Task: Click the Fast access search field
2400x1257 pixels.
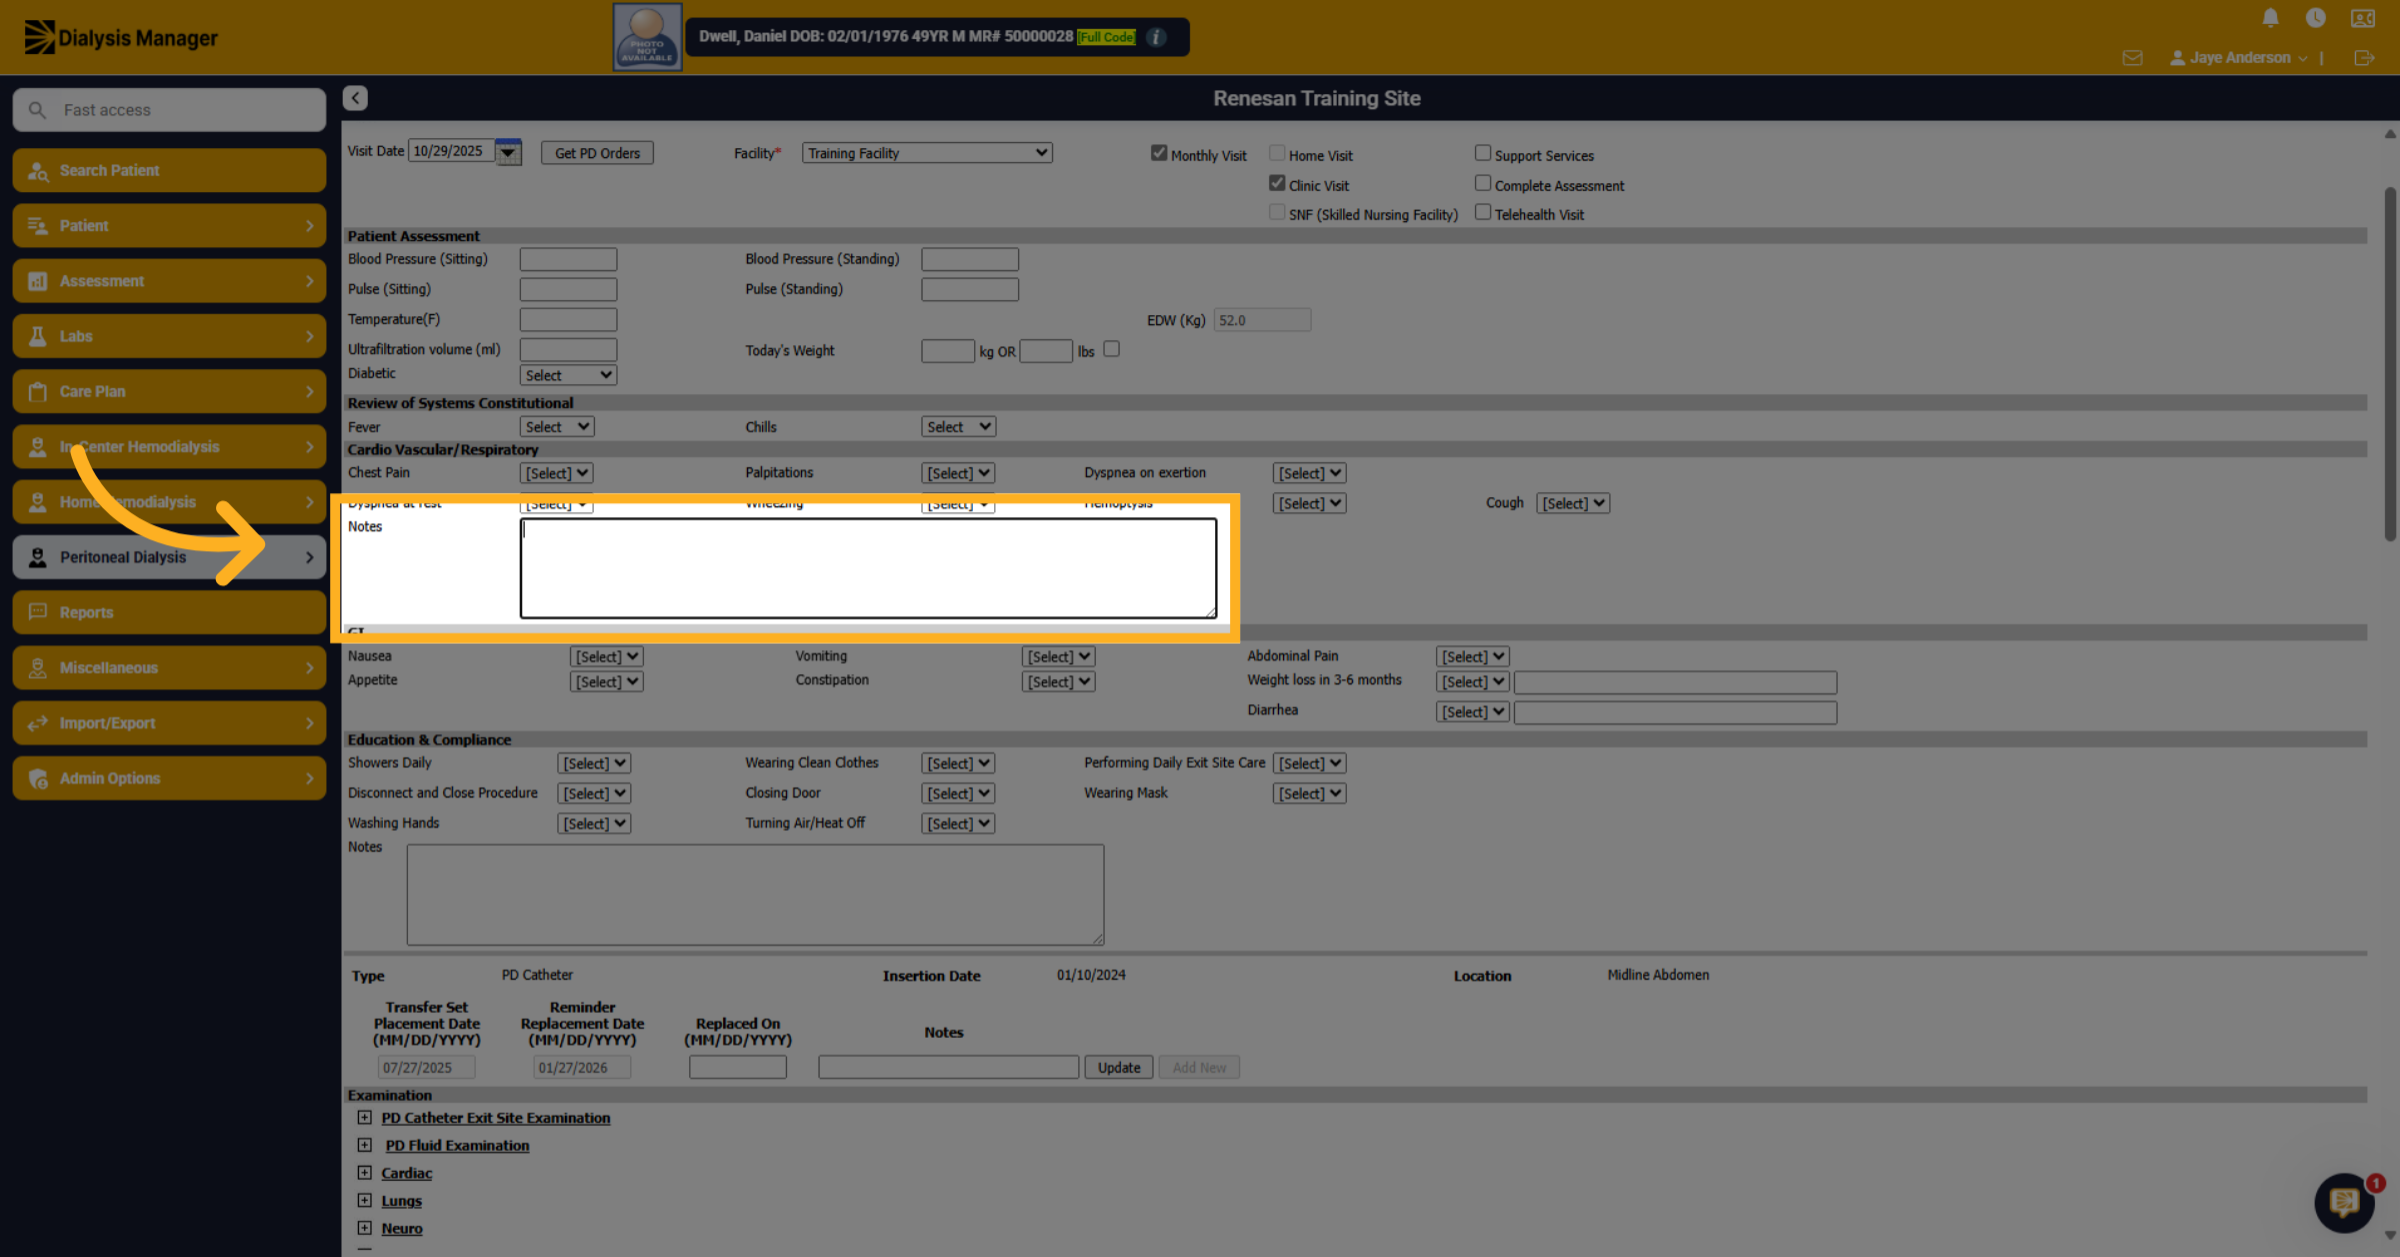Action: click(169, 110)
